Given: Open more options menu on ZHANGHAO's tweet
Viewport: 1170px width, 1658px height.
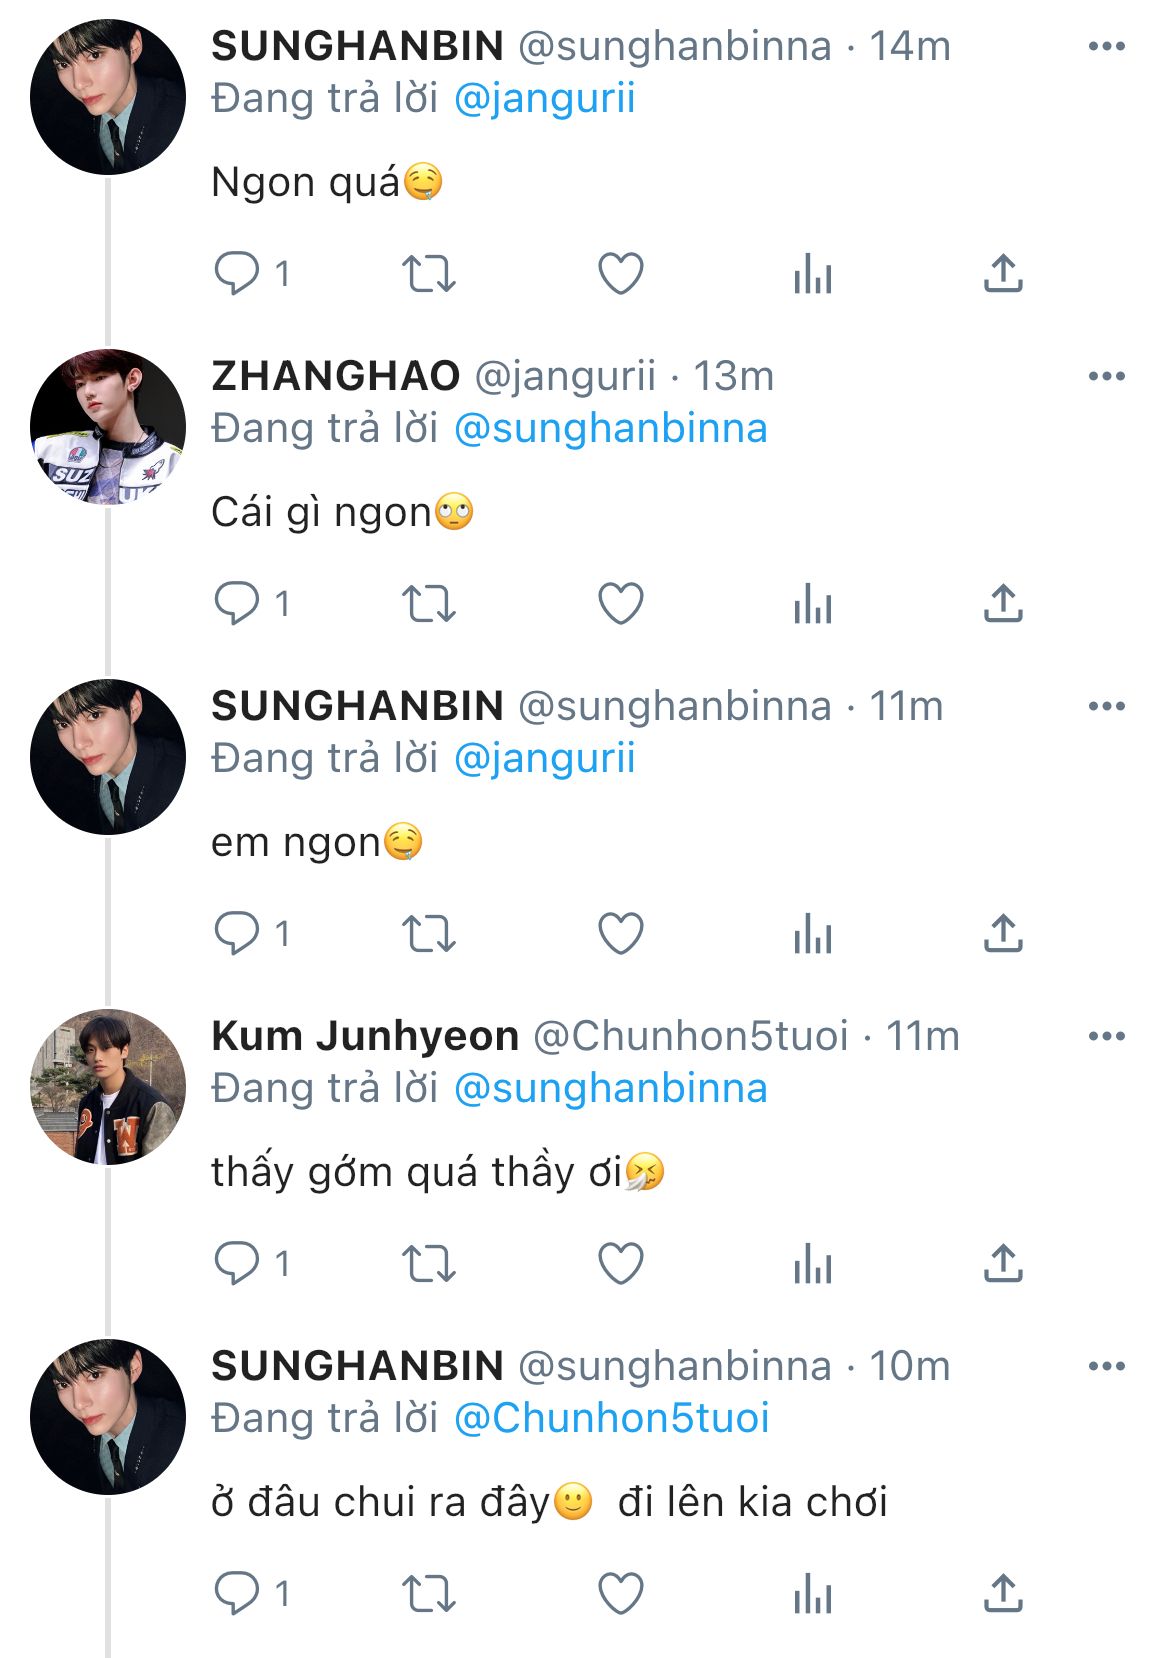Looking at the screenshot, I should tap(1106, 376).
